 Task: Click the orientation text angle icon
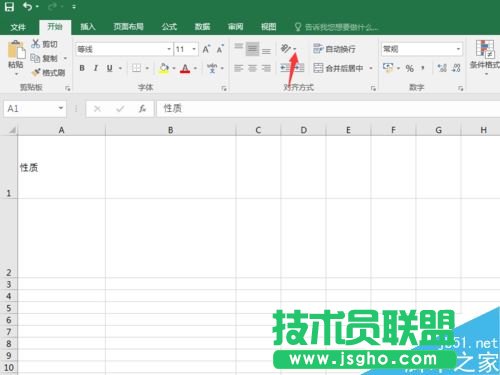[286, 49]
